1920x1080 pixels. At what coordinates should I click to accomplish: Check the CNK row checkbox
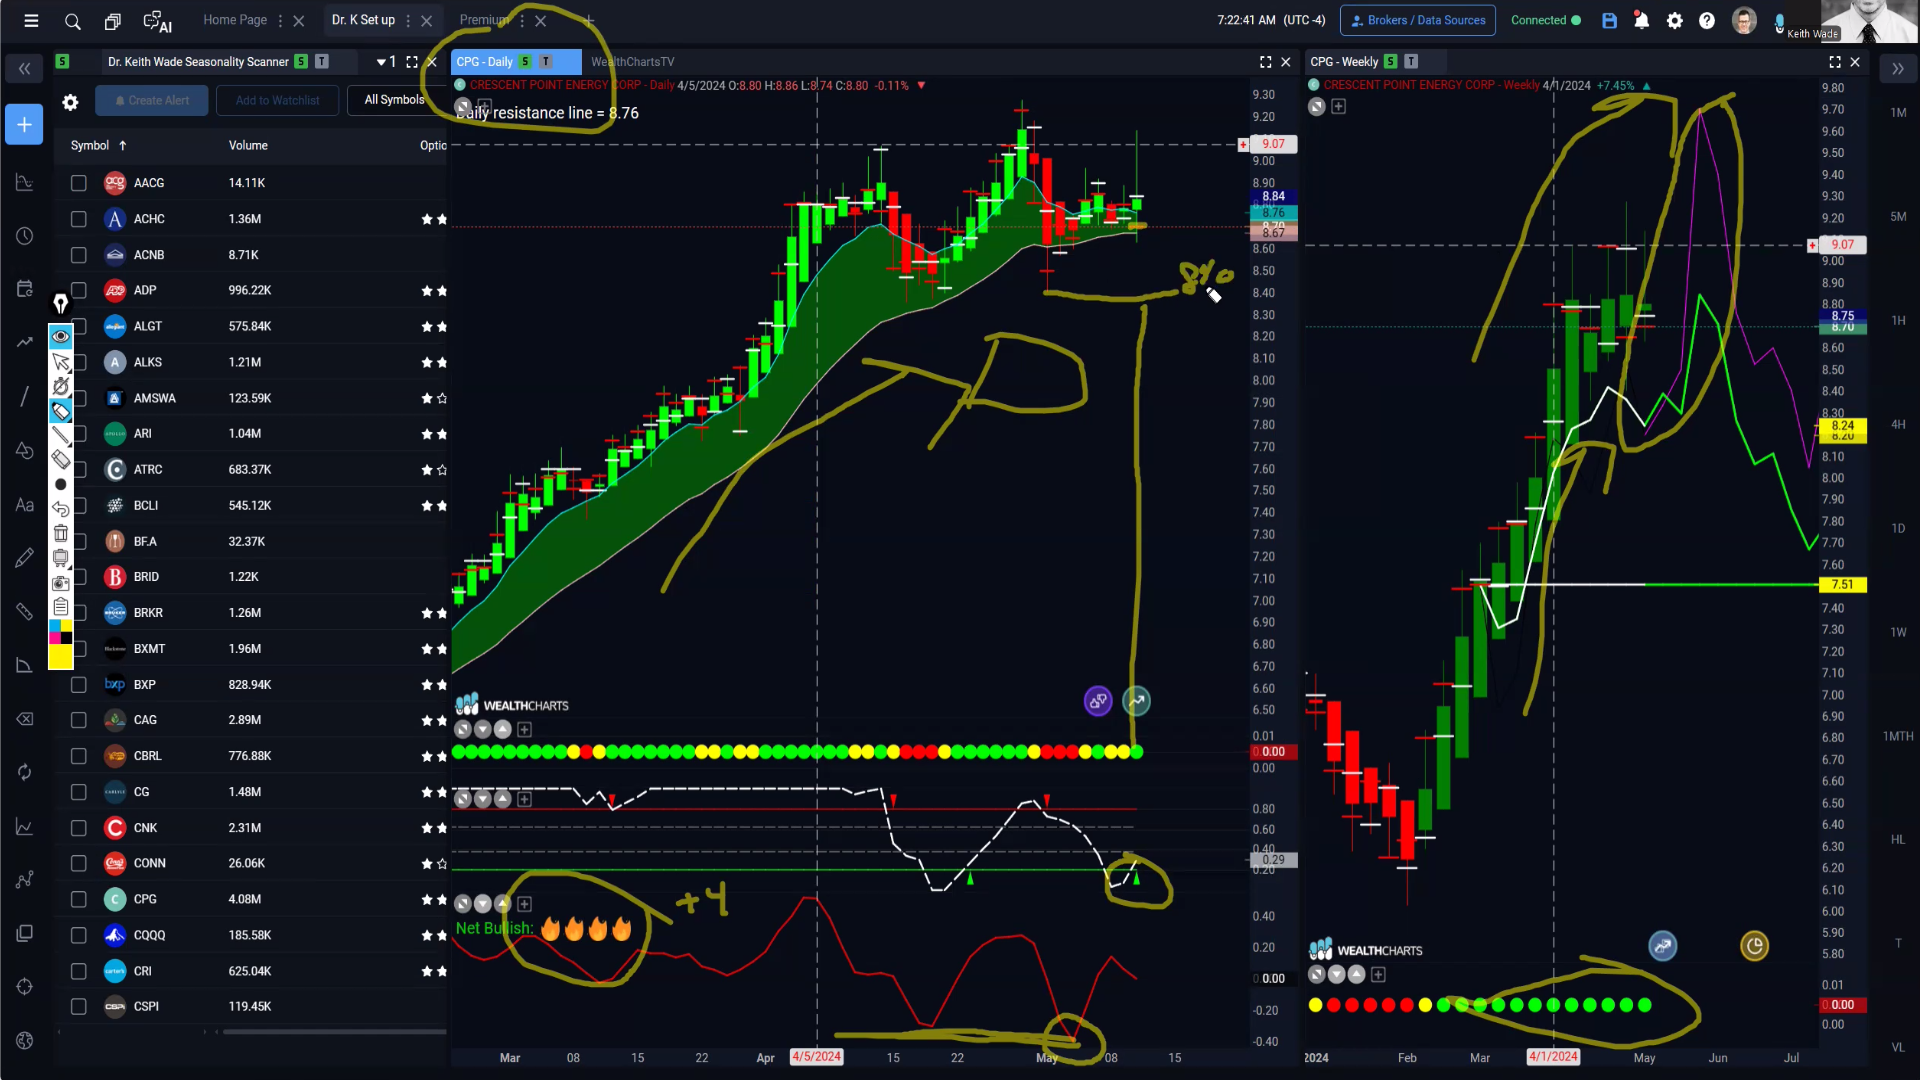click(78, 828)
